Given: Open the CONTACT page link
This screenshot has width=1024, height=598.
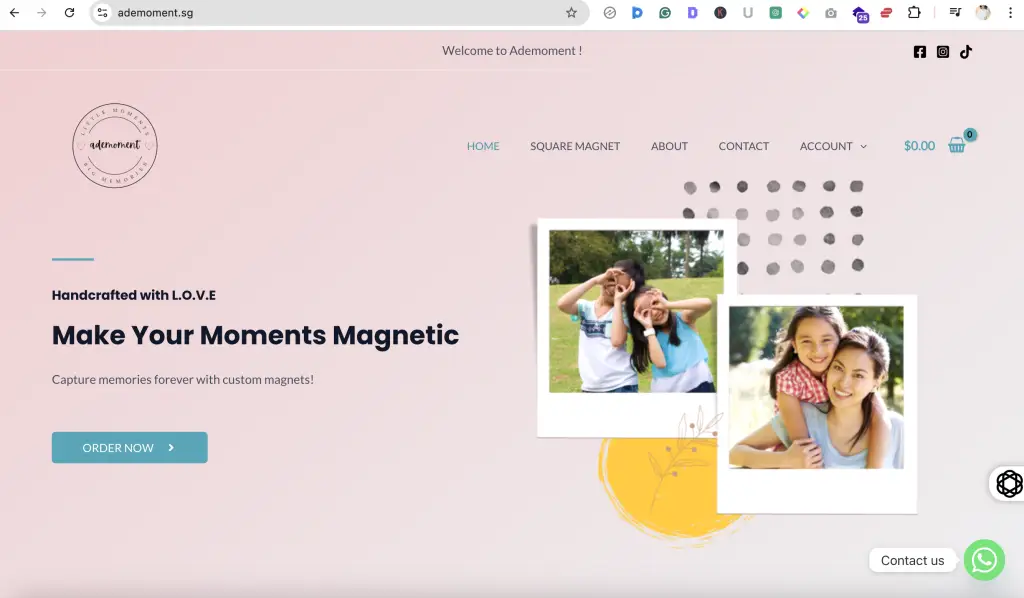Looking at the screenshot, I should point(743,146).
